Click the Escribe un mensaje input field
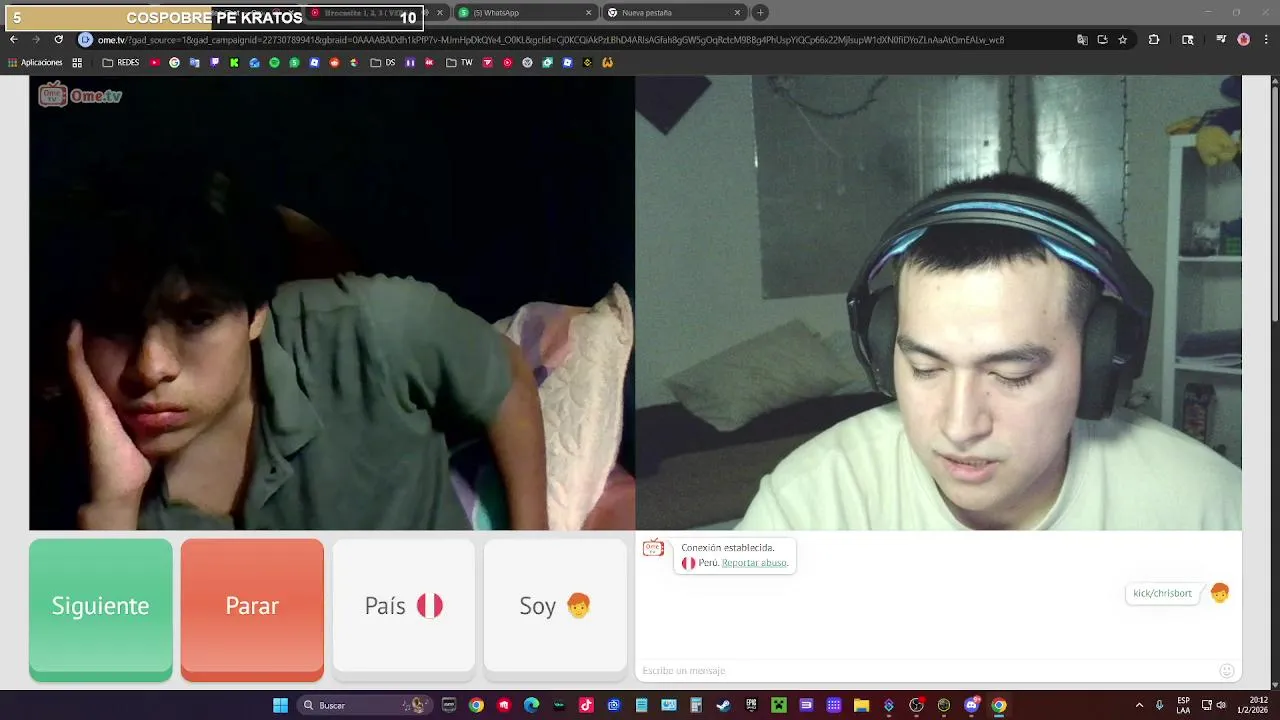1280x720 pixels. click(925, 670)
